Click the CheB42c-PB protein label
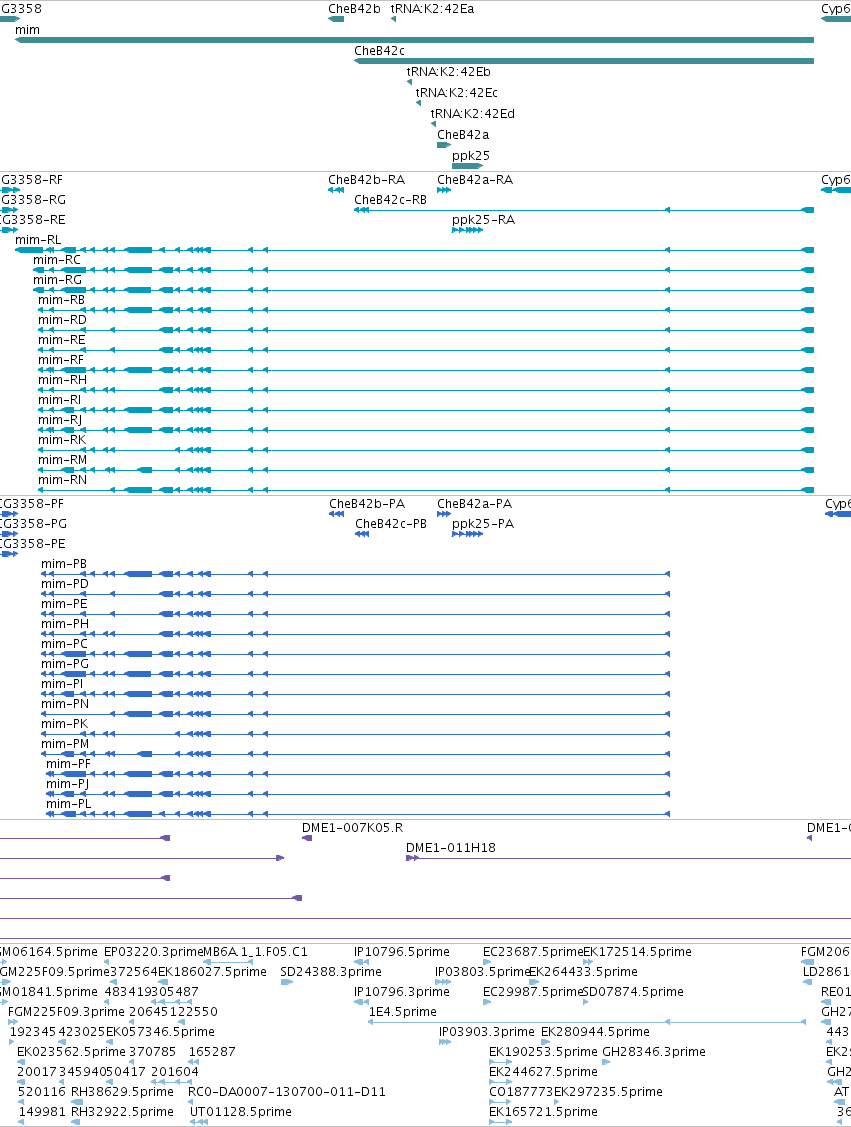851x1127 pixels. click(x=391, y=524)
